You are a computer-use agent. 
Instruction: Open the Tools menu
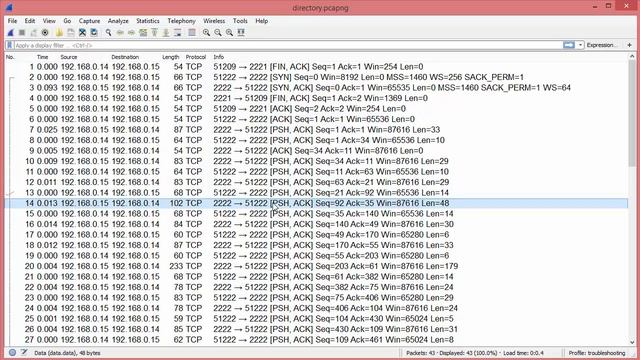240,21
